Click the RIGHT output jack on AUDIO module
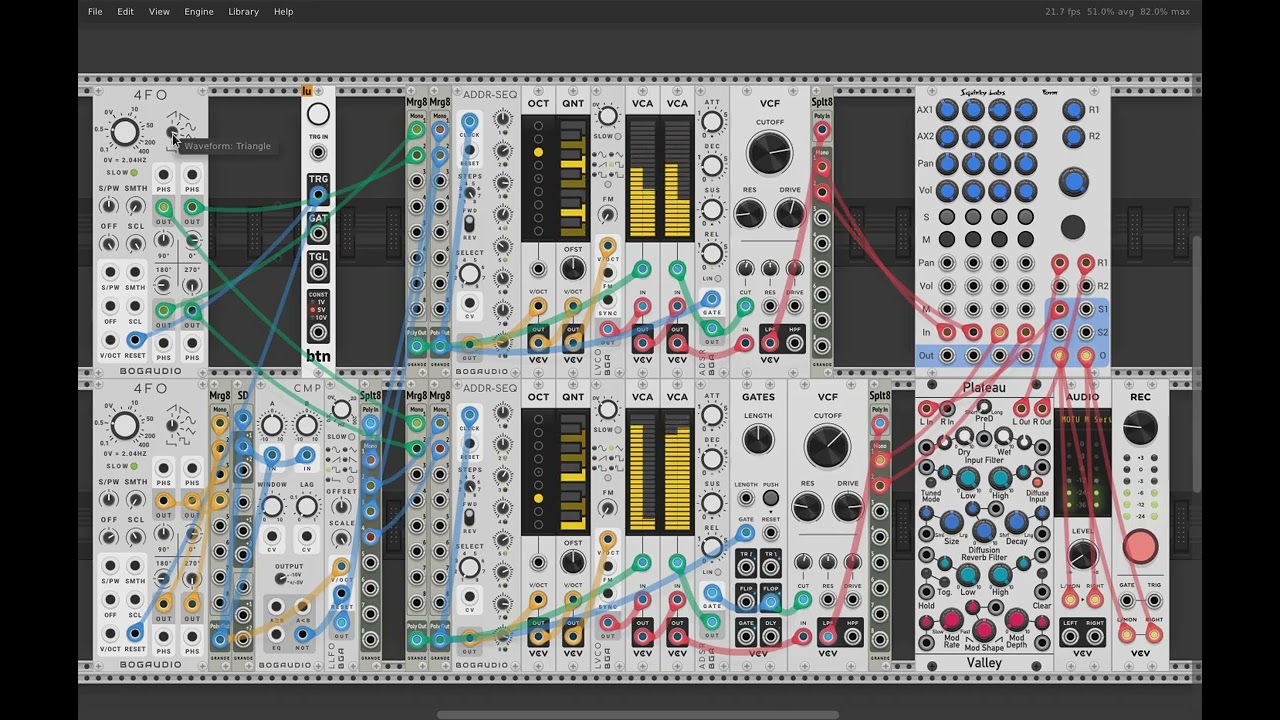 (x=1095, y=636)
